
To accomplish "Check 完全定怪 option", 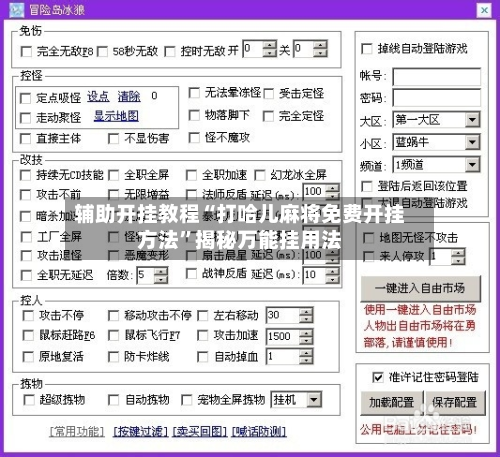I will tap(268, 116).
